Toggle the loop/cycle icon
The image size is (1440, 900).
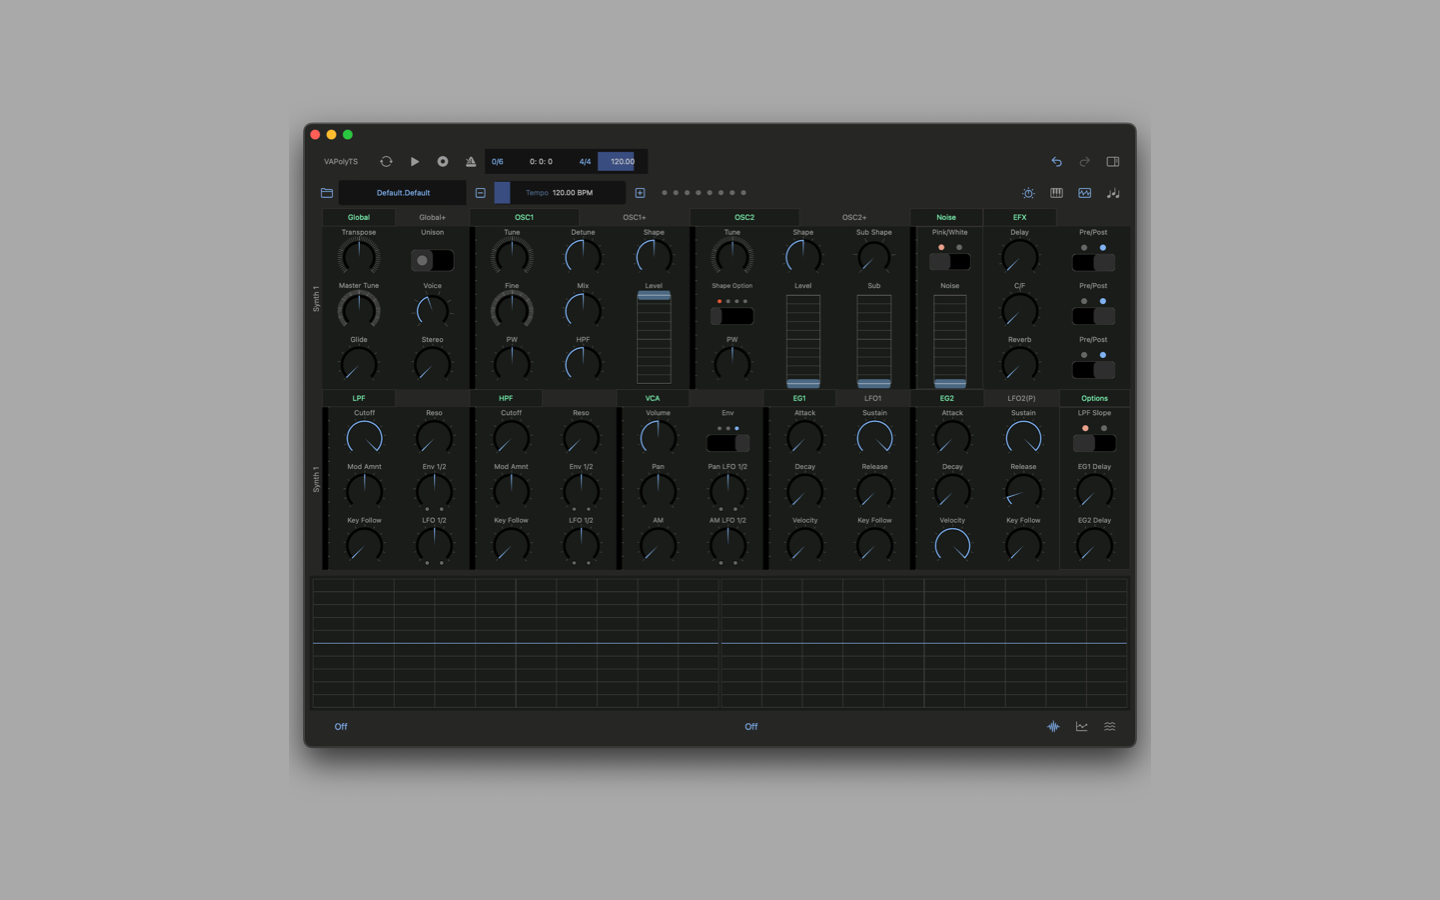click(386, 161)
